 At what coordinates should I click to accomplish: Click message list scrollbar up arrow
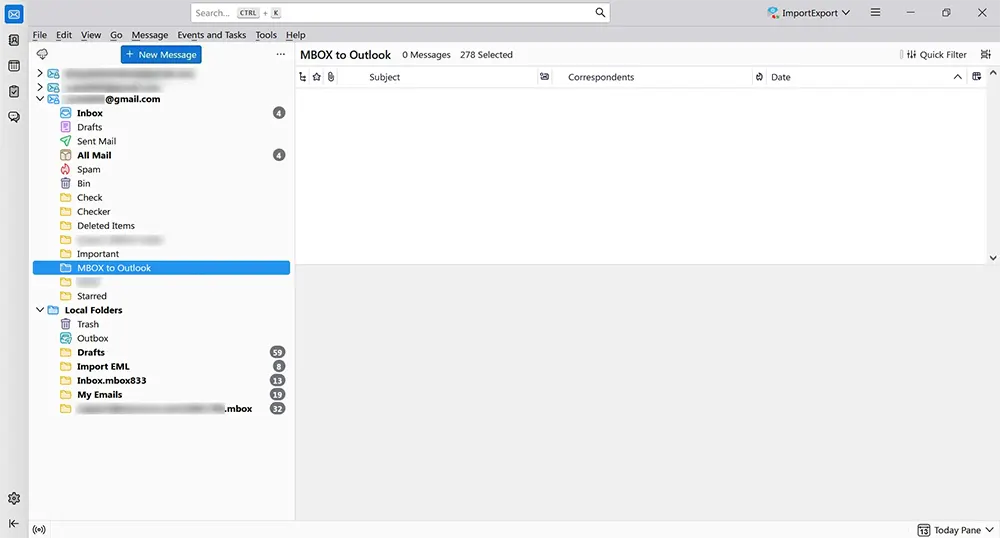[993, 73]
